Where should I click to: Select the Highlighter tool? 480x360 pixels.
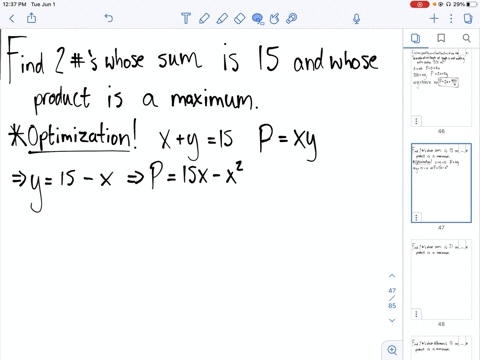pos(222,18)
